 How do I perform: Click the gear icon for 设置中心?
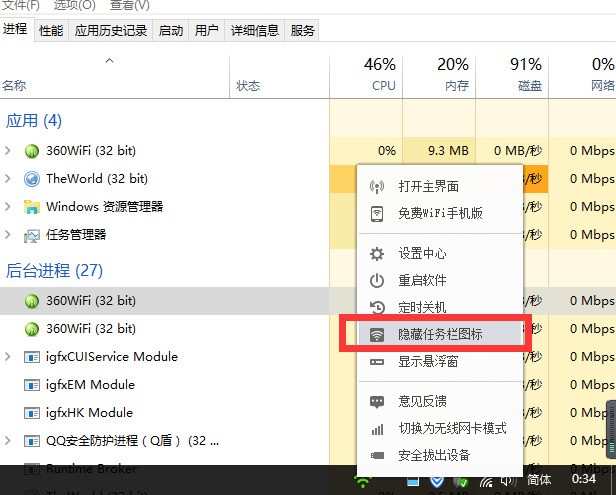(x=377, y=254)
